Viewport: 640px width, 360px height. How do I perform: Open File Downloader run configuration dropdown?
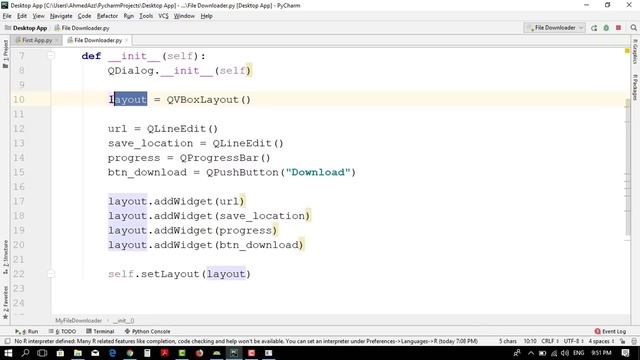pyautogui.click(x=555, y=28)
